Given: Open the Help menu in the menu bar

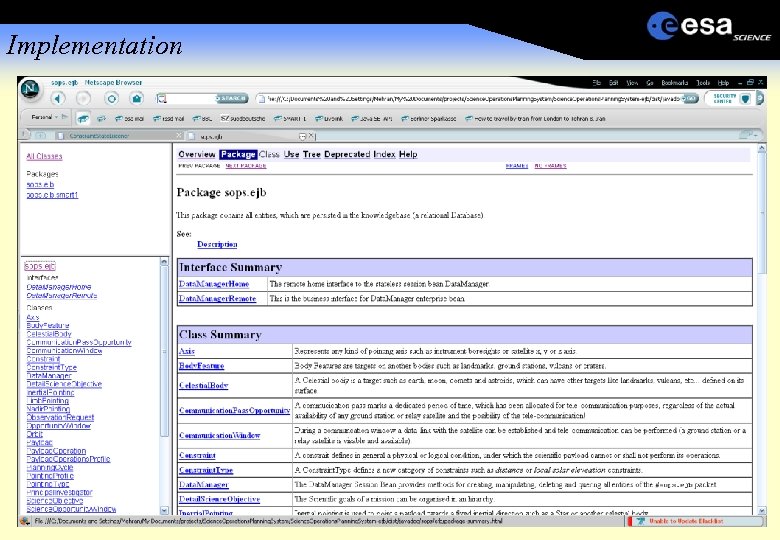Looking at the screenshot, I should pos(723,83).
